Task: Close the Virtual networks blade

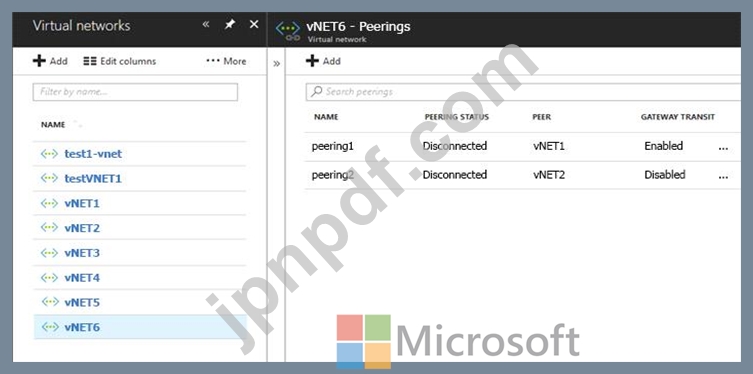Action: pyautogui.click(x=254, y=24)
